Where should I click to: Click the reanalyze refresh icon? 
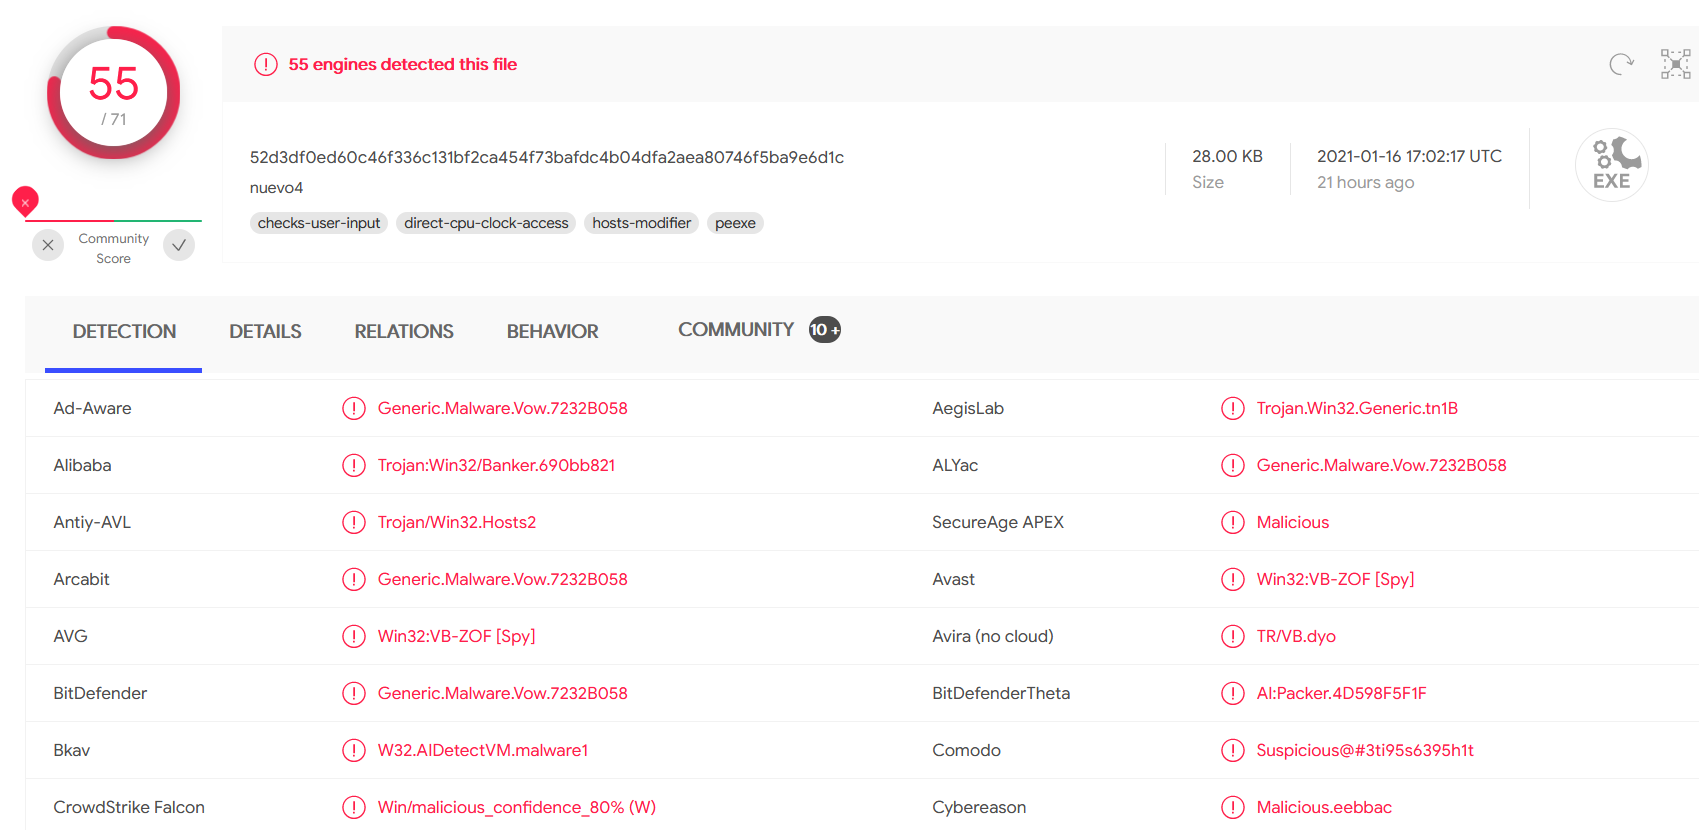click(x=1621, y=64)
